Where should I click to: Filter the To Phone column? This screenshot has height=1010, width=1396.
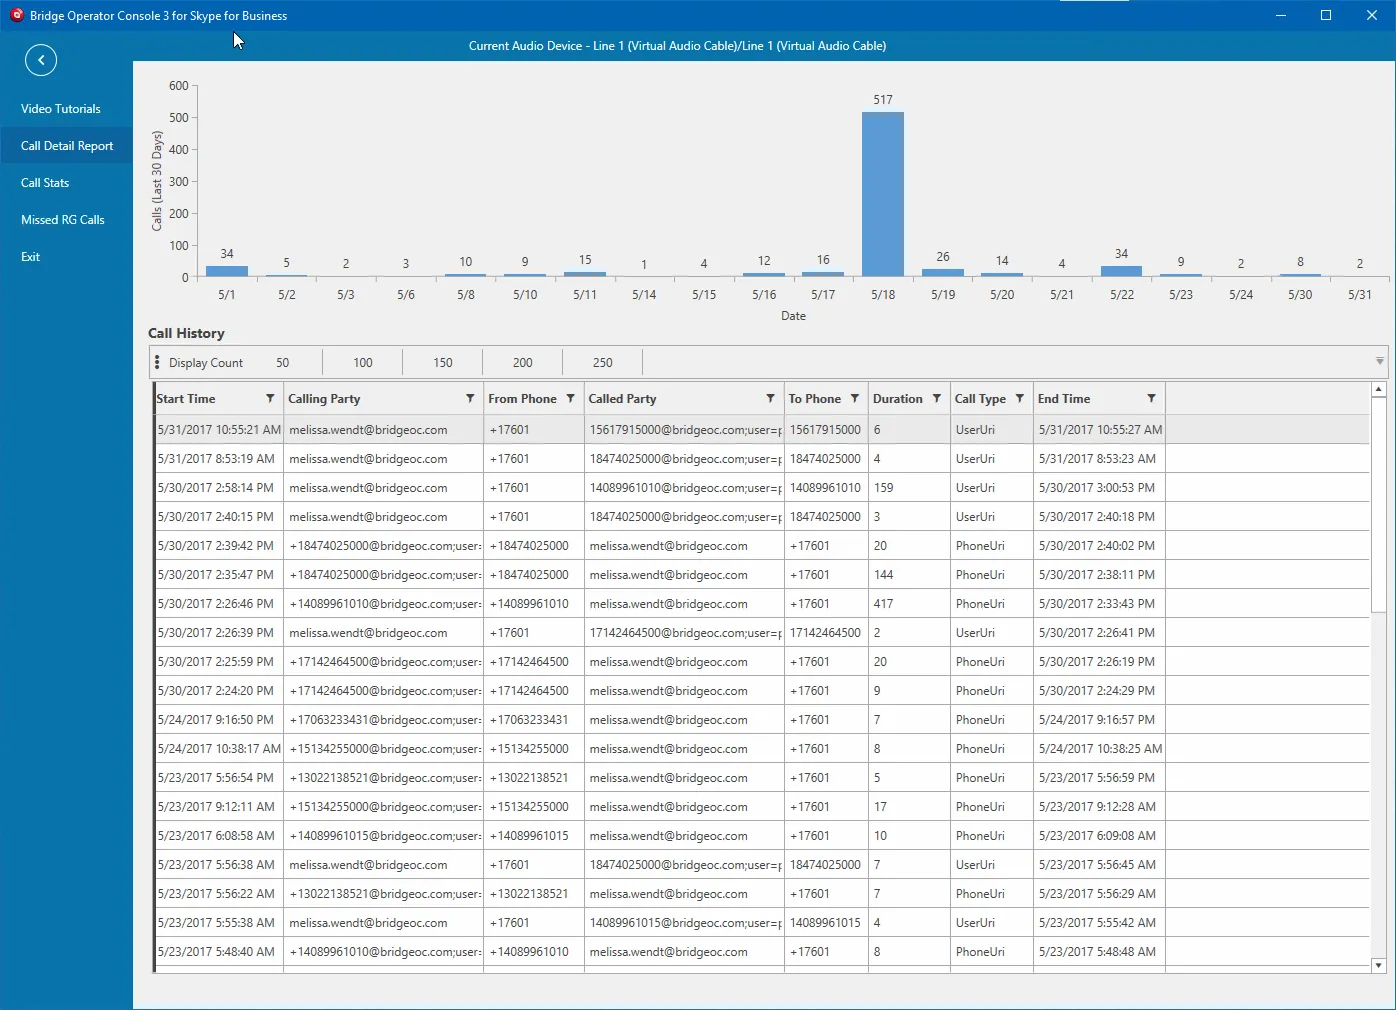coord(855,398)
